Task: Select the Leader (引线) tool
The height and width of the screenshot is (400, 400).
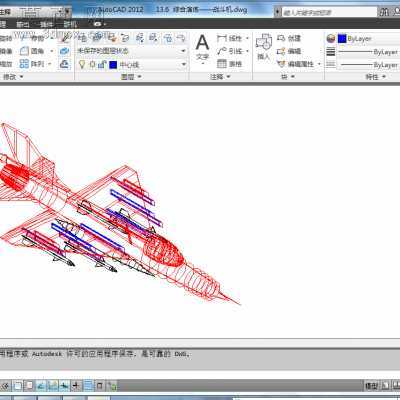Action: [x=230, y=51]
